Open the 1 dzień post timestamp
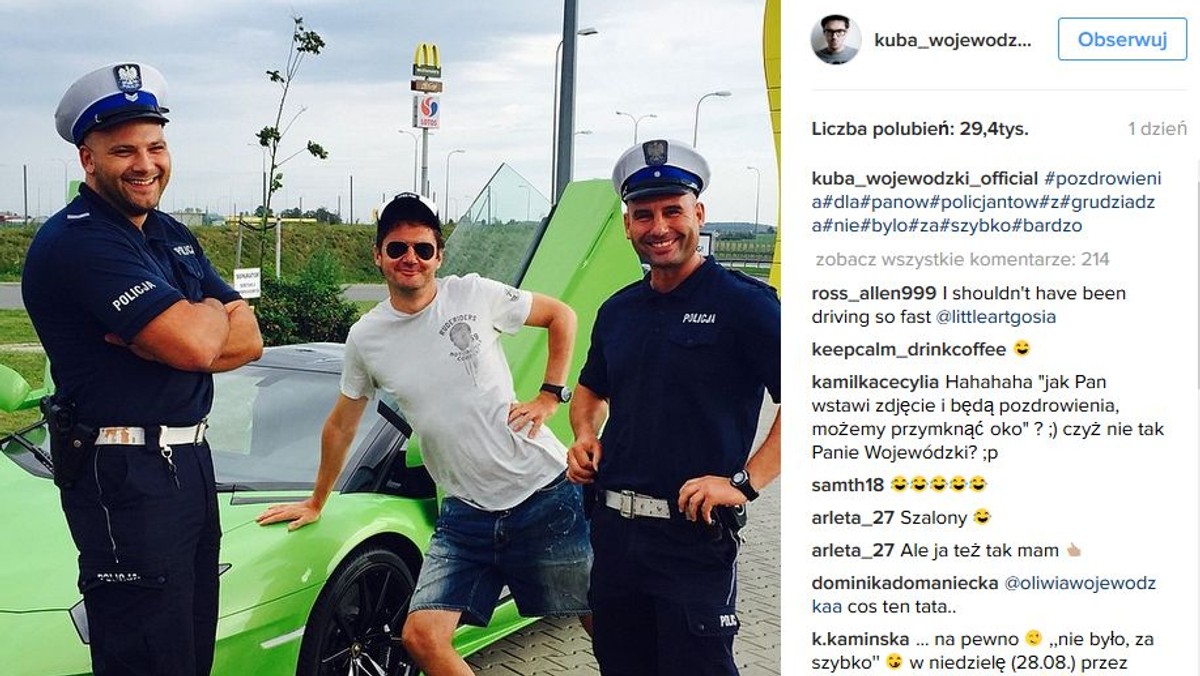This screenshot has height=676, width=1200. click(1157, 129)
